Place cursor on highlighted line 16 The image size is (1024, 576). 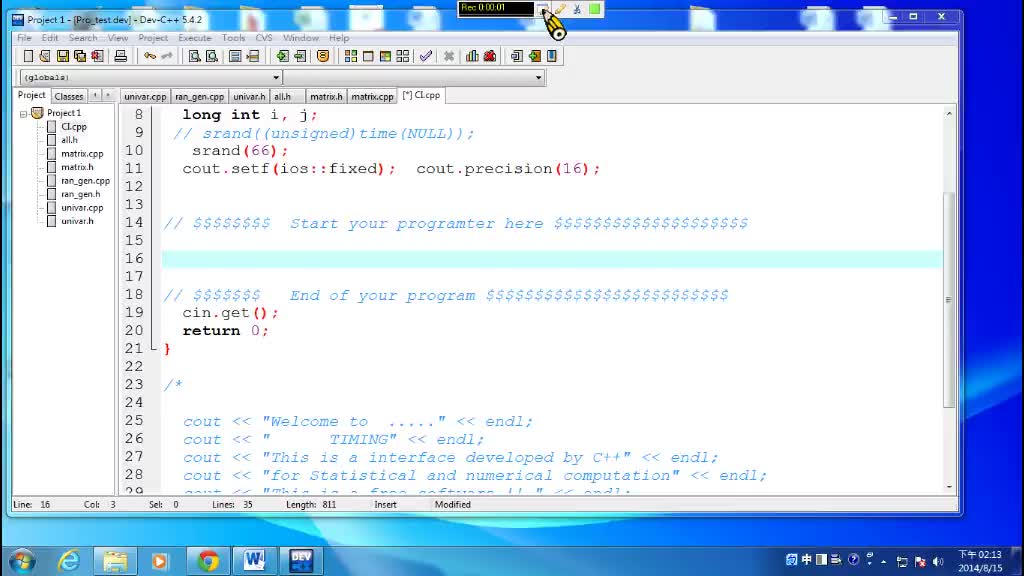[x=552, y=259]
